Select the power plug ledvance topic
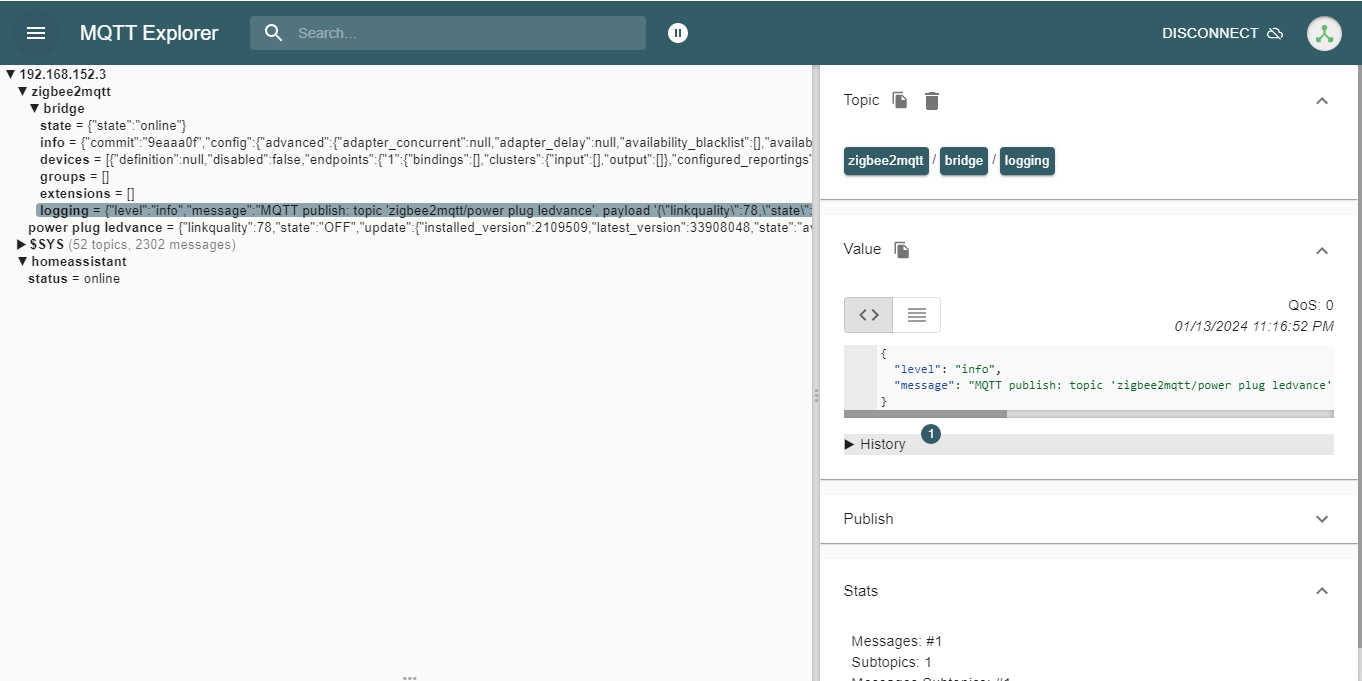 (x=419, y=227)
